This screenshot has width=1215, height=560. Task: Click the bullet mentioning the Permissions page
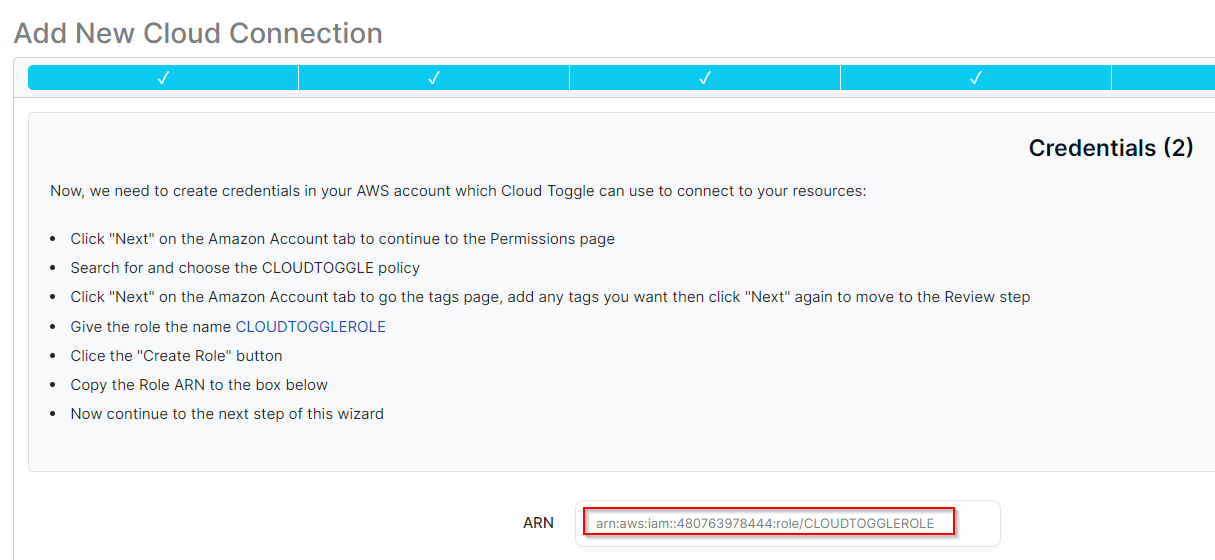click(x=342, y=239)
